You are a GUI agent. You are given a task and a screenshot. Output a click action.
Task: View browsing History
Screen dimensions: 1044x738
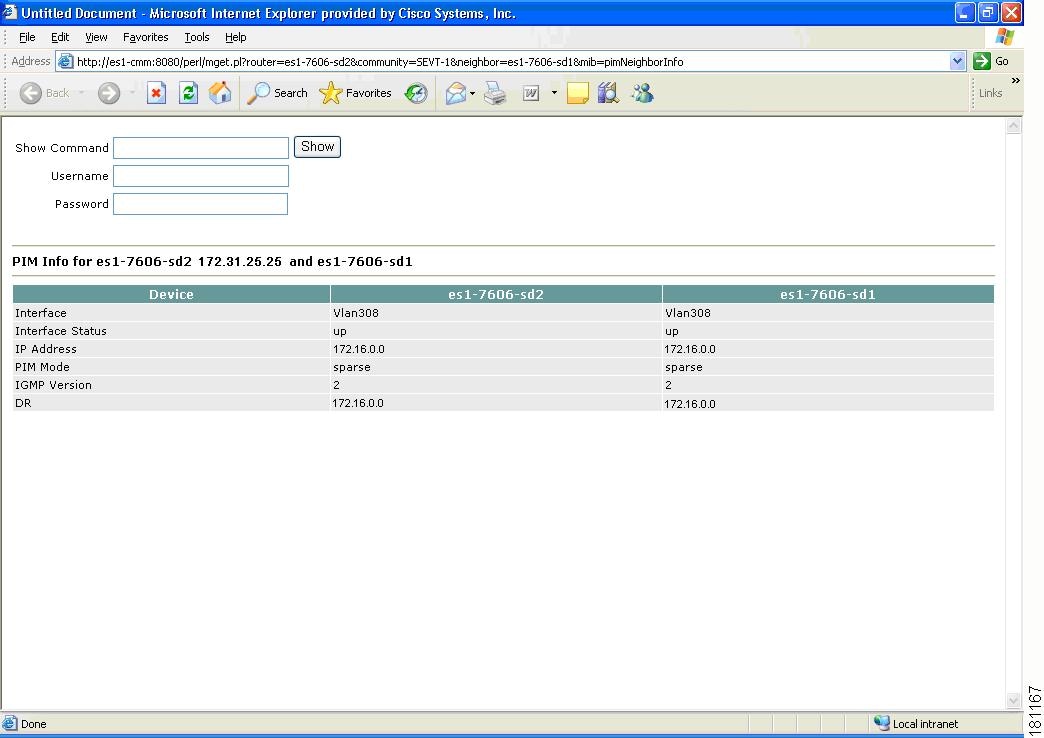tap(415, 92)
